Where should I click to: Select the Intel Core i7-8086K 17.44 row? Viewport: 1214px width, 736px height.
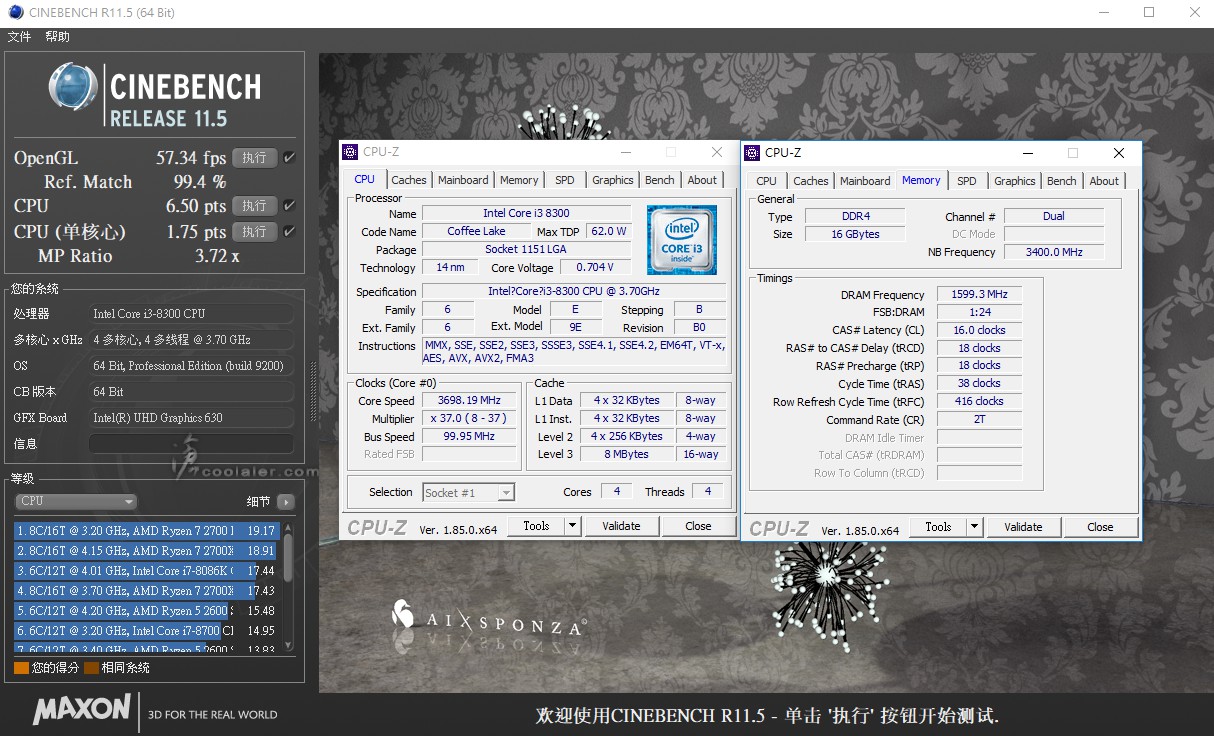tap(146, 571)
